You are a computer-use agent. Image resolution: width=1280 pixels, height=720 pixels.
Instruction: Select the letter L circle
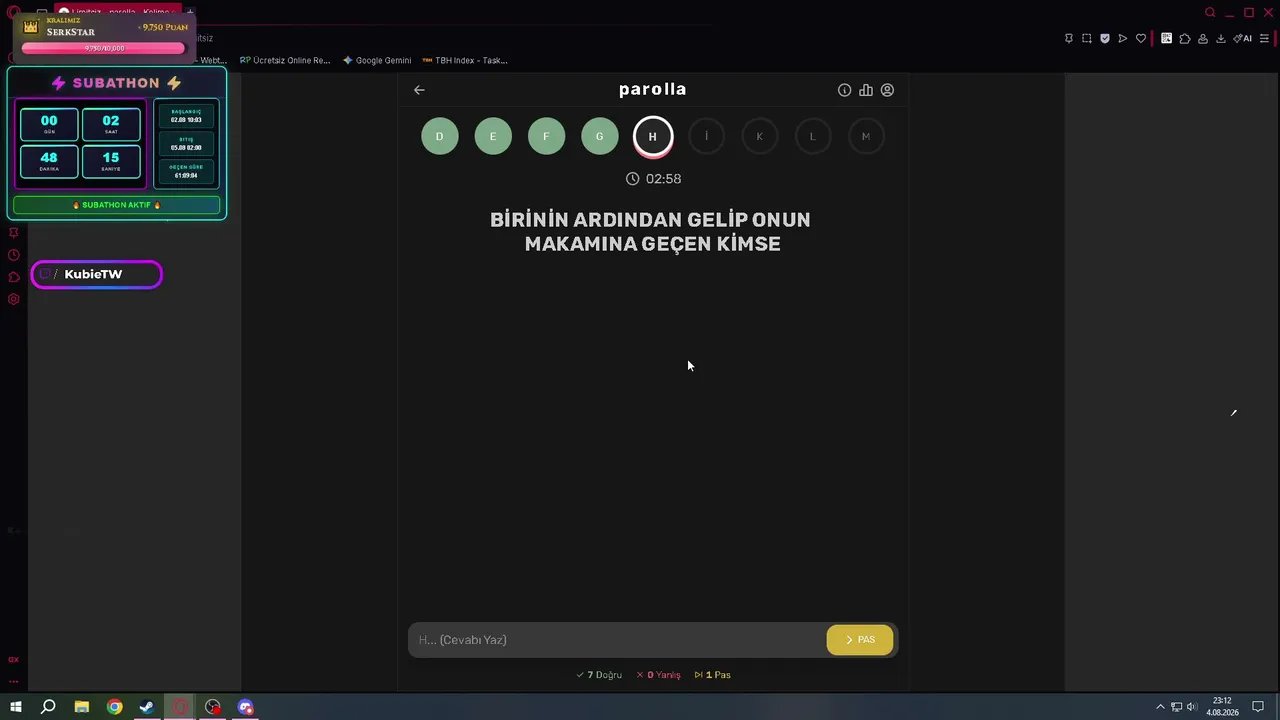[813, 136]
